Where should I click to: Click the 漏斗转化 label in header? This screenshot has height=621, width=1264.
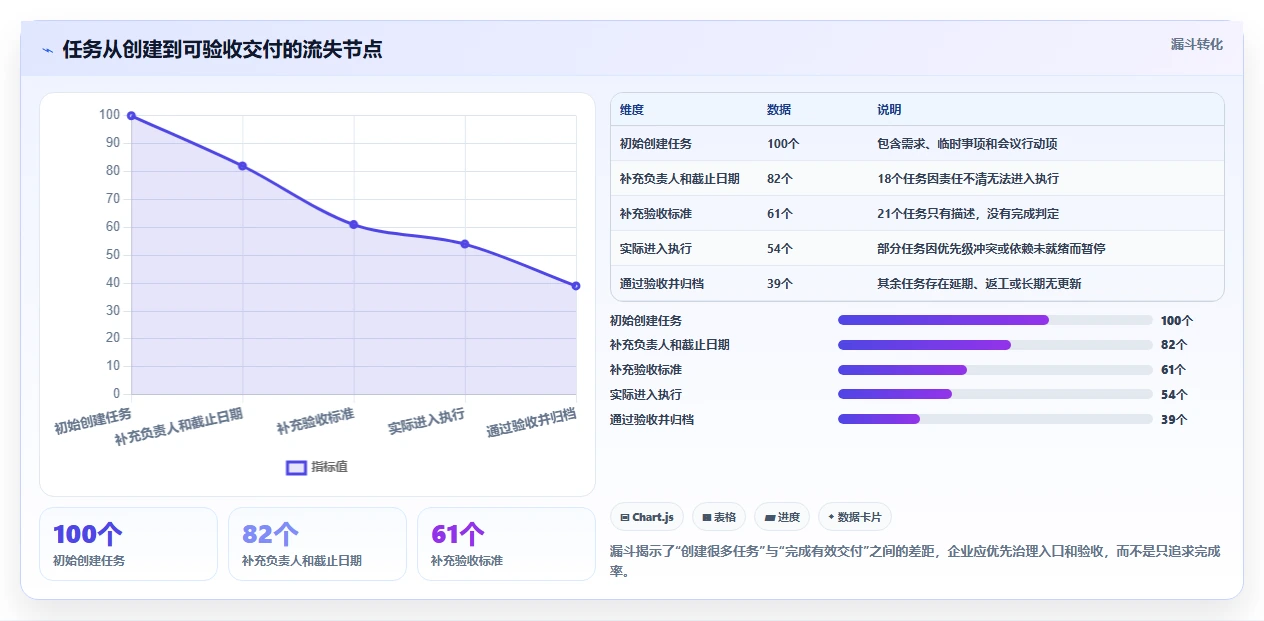(1197, 44)
